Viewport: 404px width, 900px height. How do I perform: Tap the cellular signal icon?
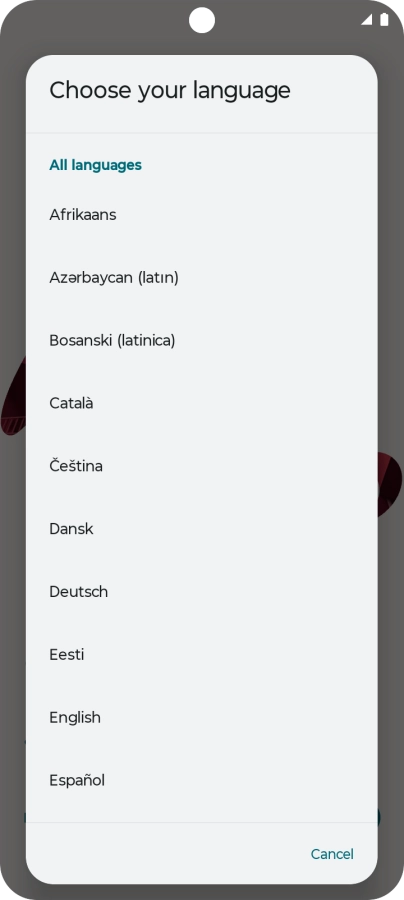click(367, 20)
